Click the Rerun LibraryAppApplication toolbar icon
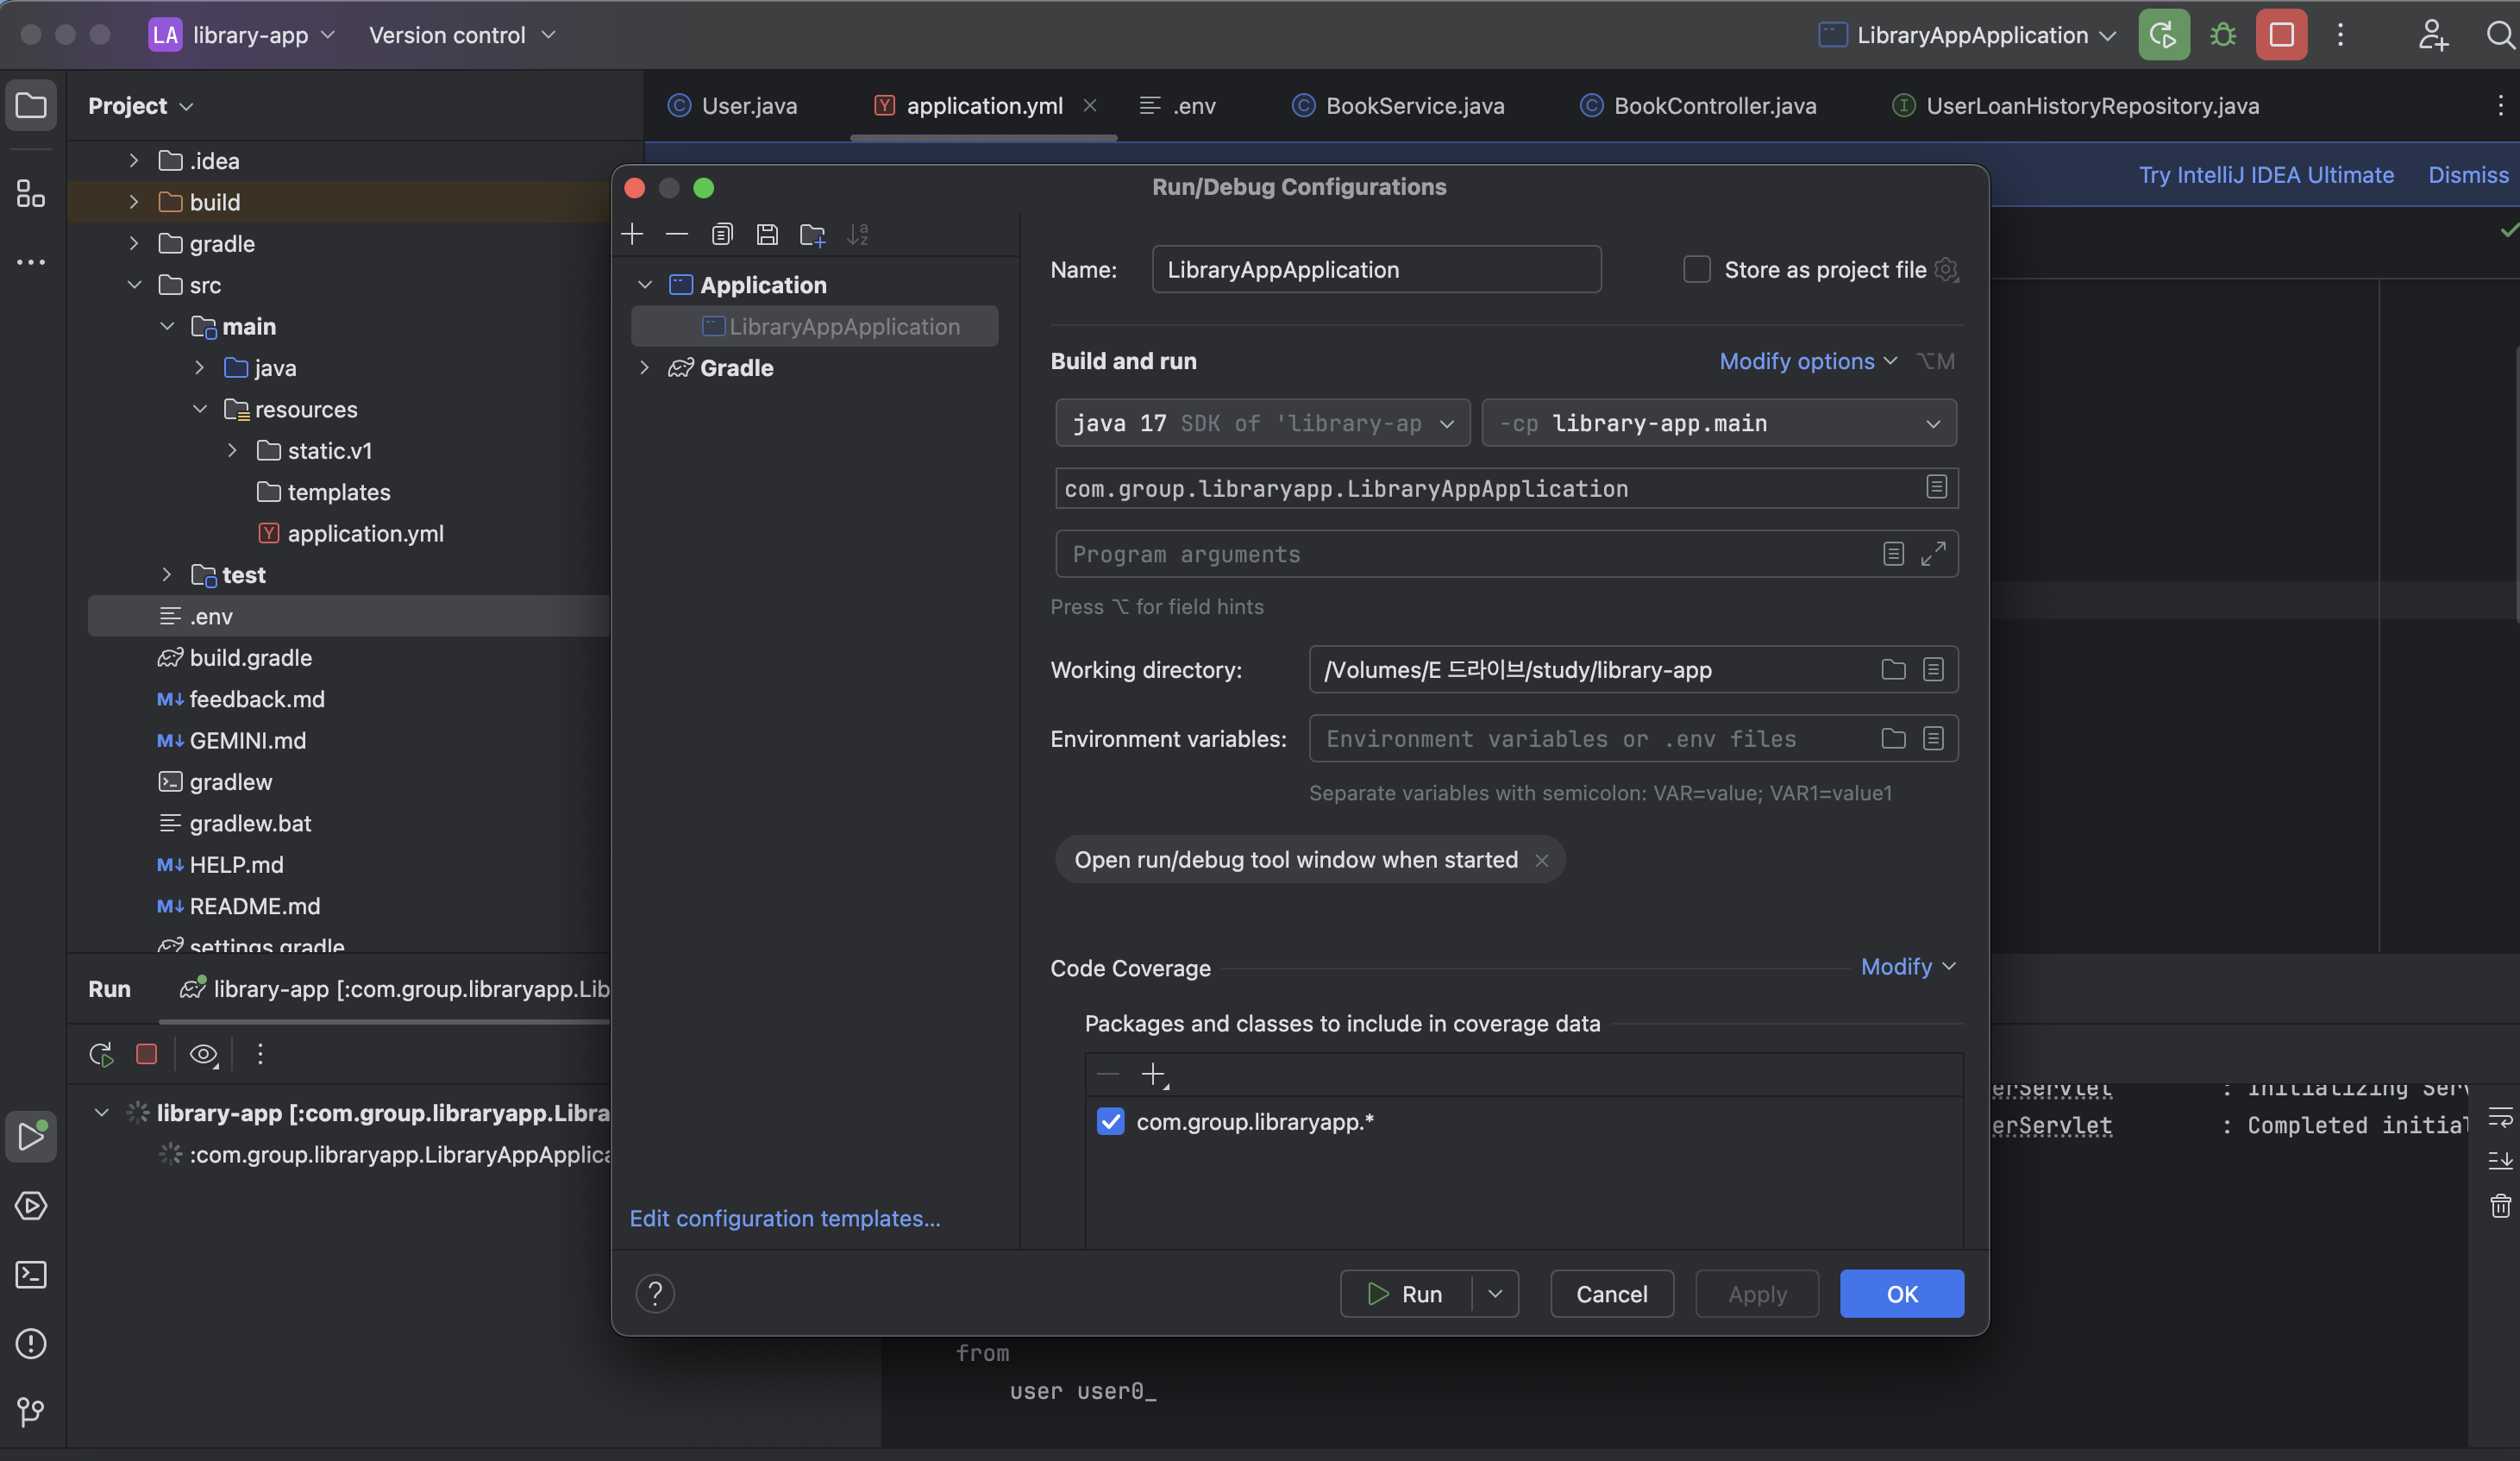The height and width of the screenshot is (1461, 2520). pos(2163,35)
